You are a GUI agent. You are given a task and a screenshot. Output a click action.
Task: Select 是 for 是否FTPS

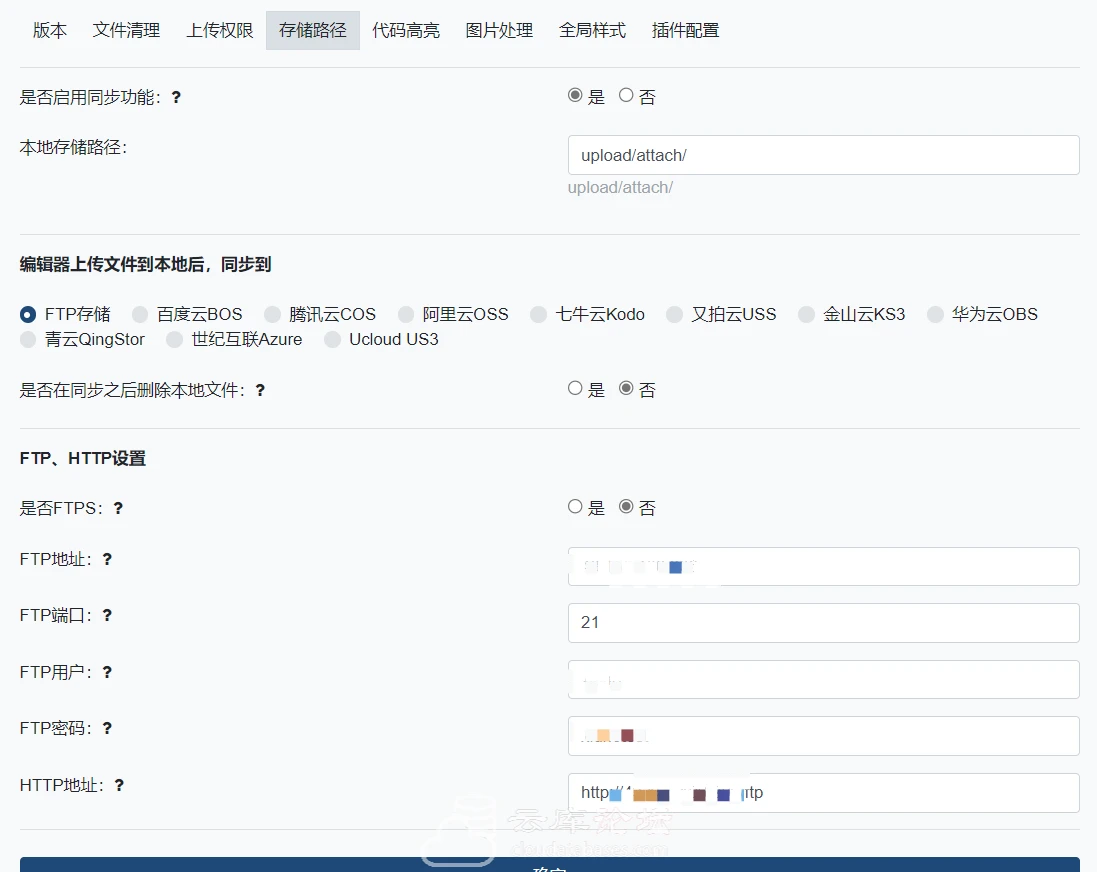coord(575,506)
